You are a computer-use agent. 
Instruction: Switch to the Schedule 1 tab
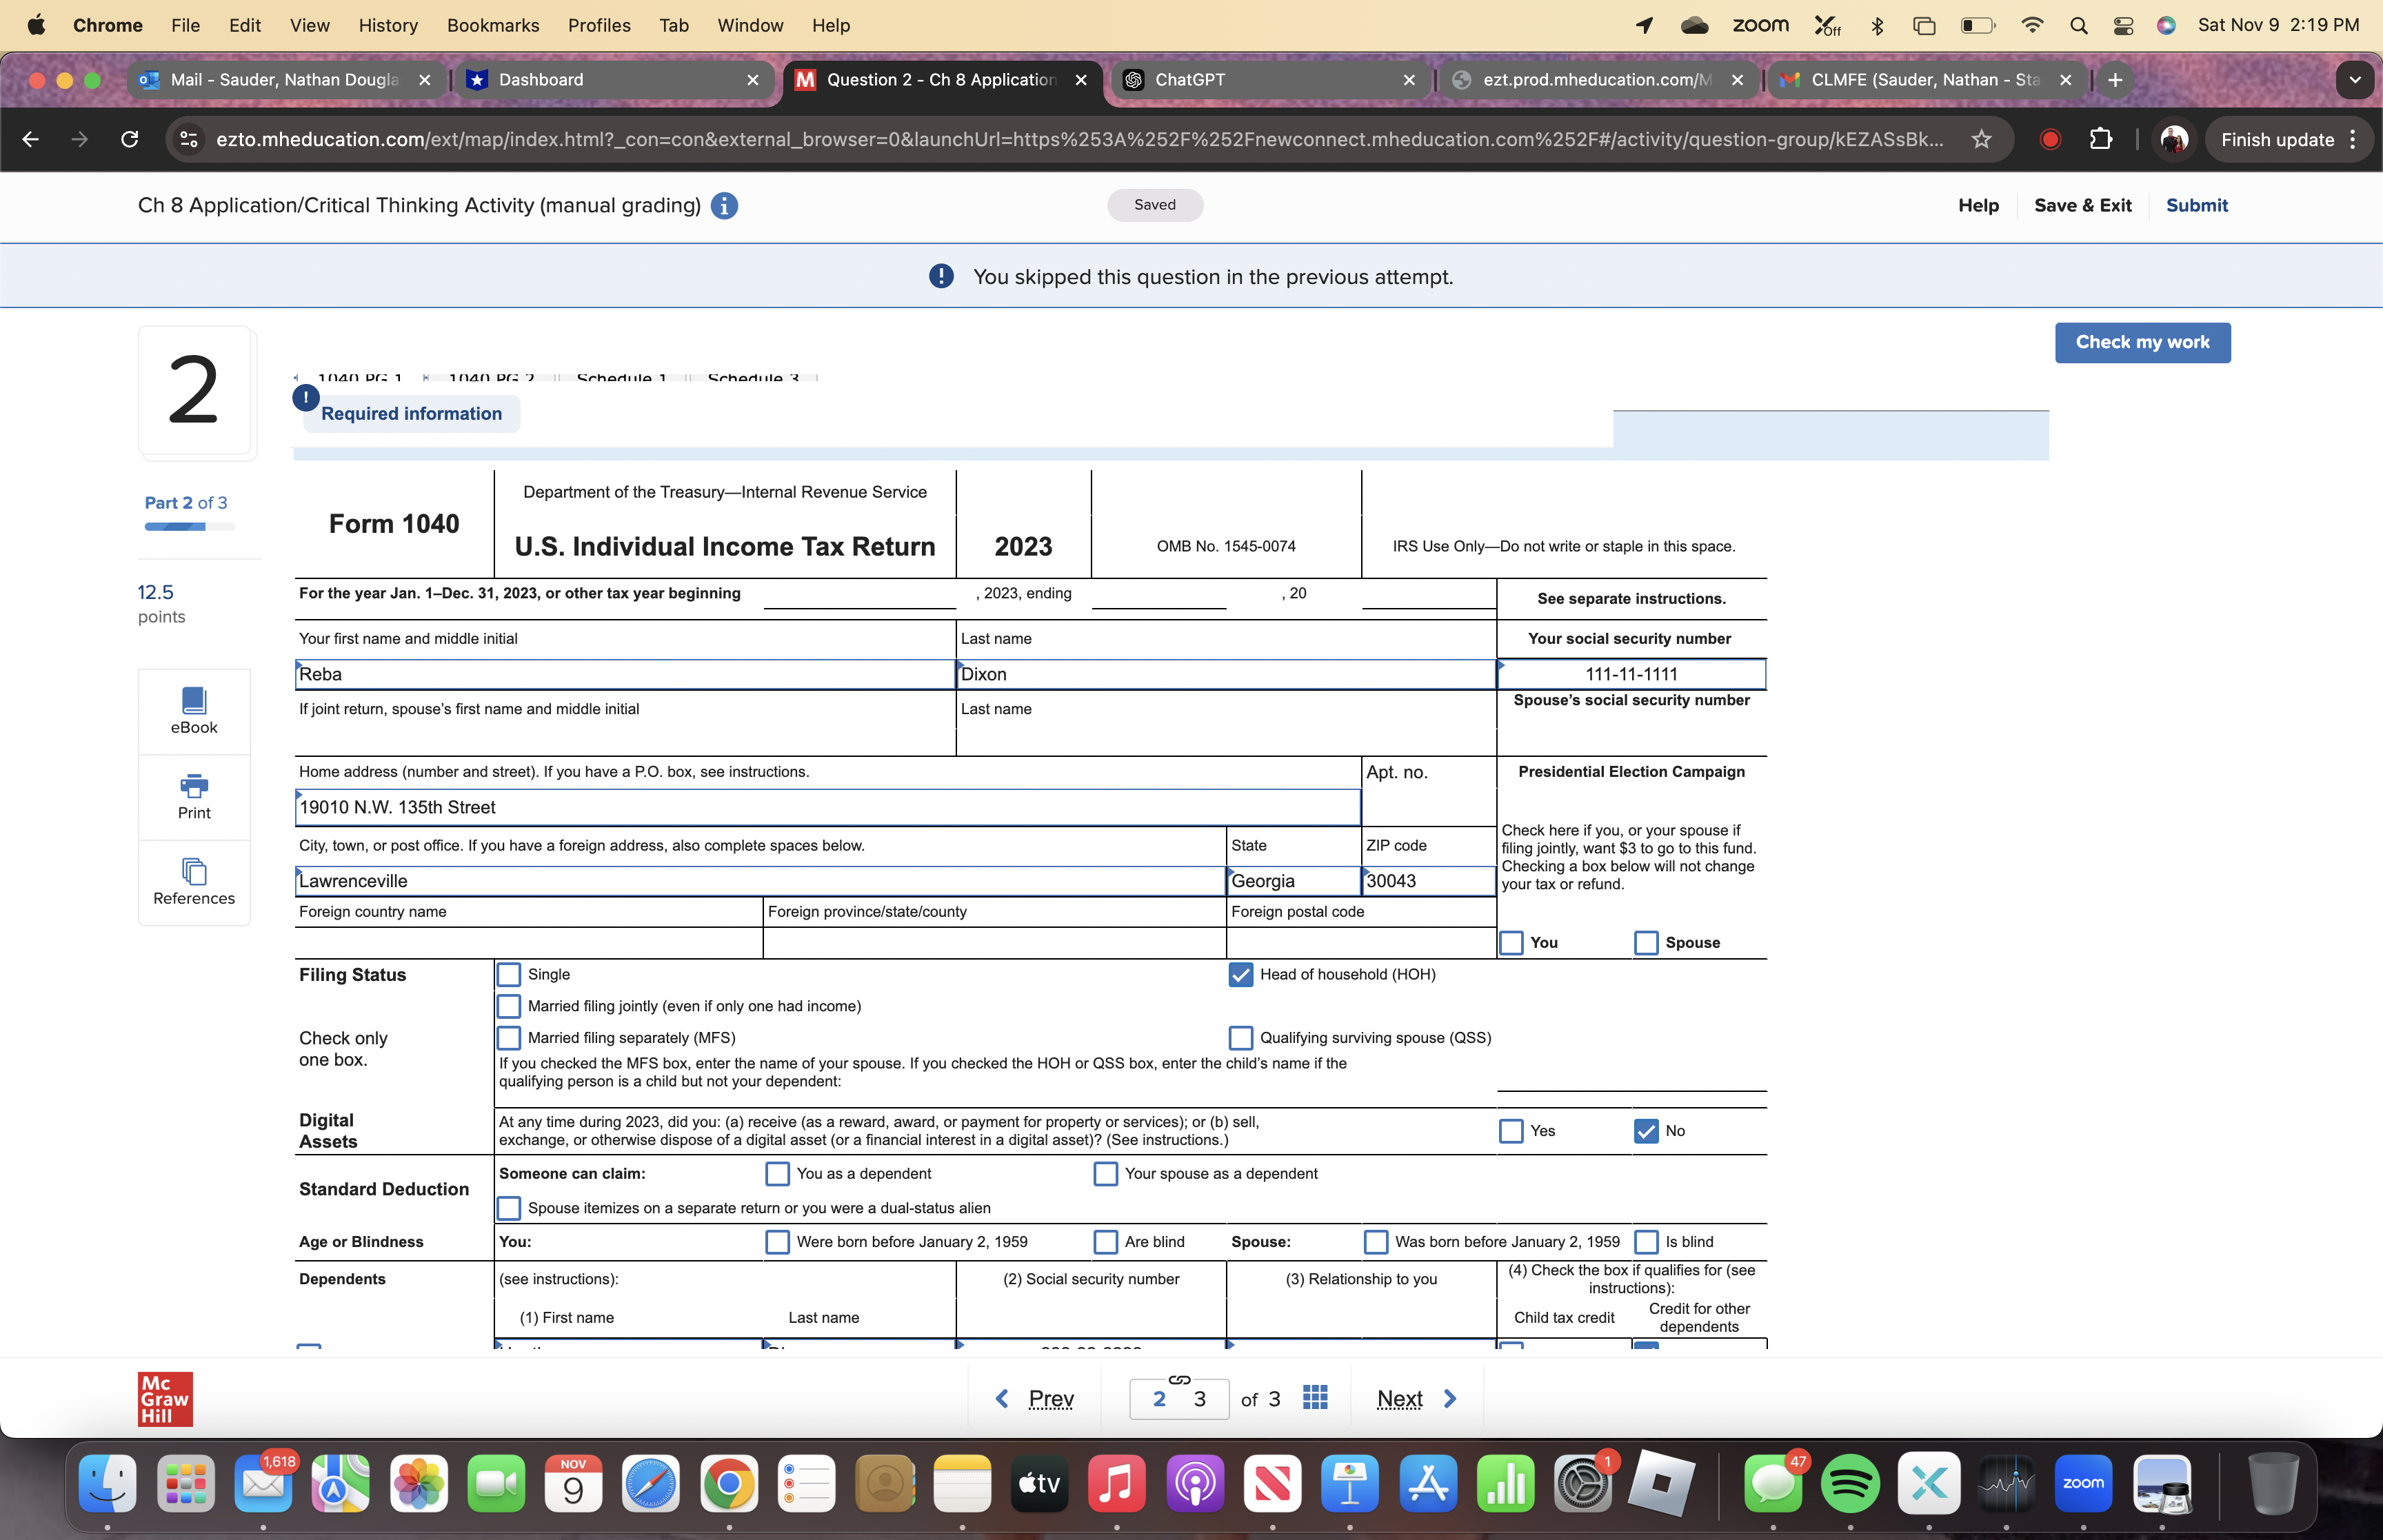[x=620, y=378]
